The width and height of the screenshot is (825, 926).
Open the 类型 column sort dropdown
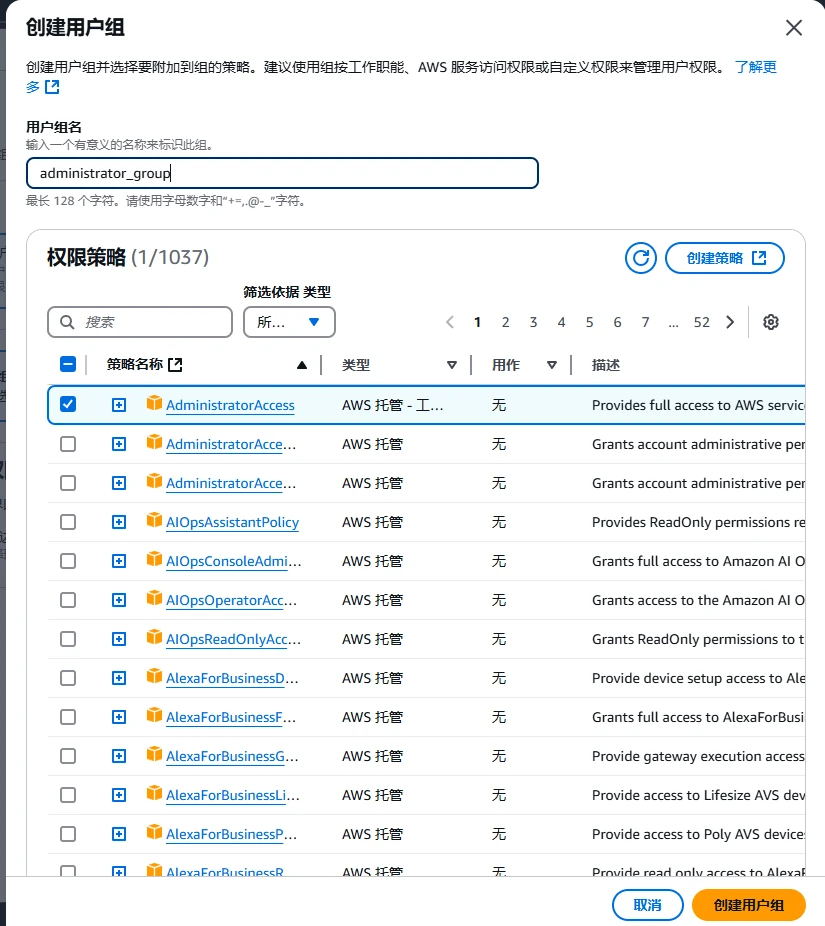pos(452,365)
